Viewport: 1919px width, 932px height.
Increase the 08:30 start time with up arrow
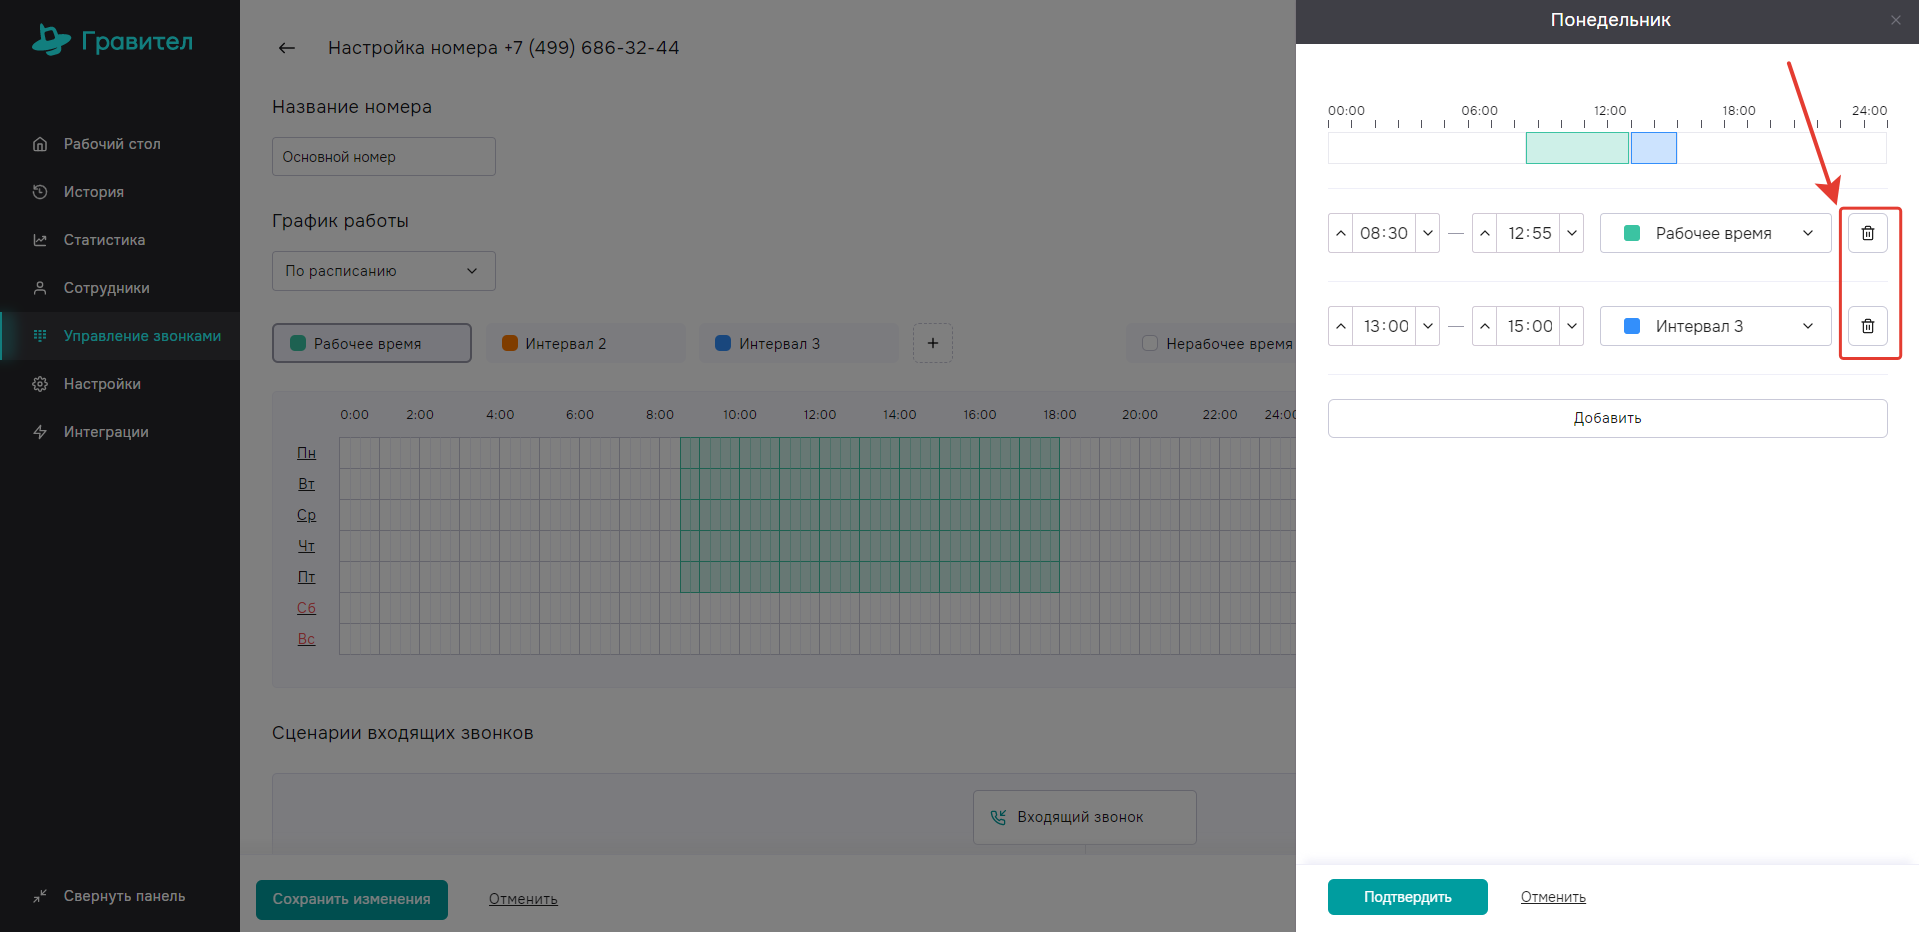pos(1341,233)
